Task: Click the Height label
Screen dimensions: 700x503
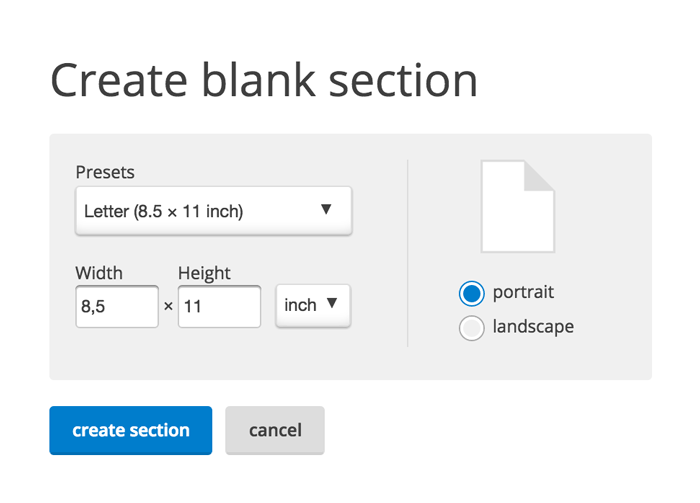Action: pyautogui.click(x=204, y=273)
